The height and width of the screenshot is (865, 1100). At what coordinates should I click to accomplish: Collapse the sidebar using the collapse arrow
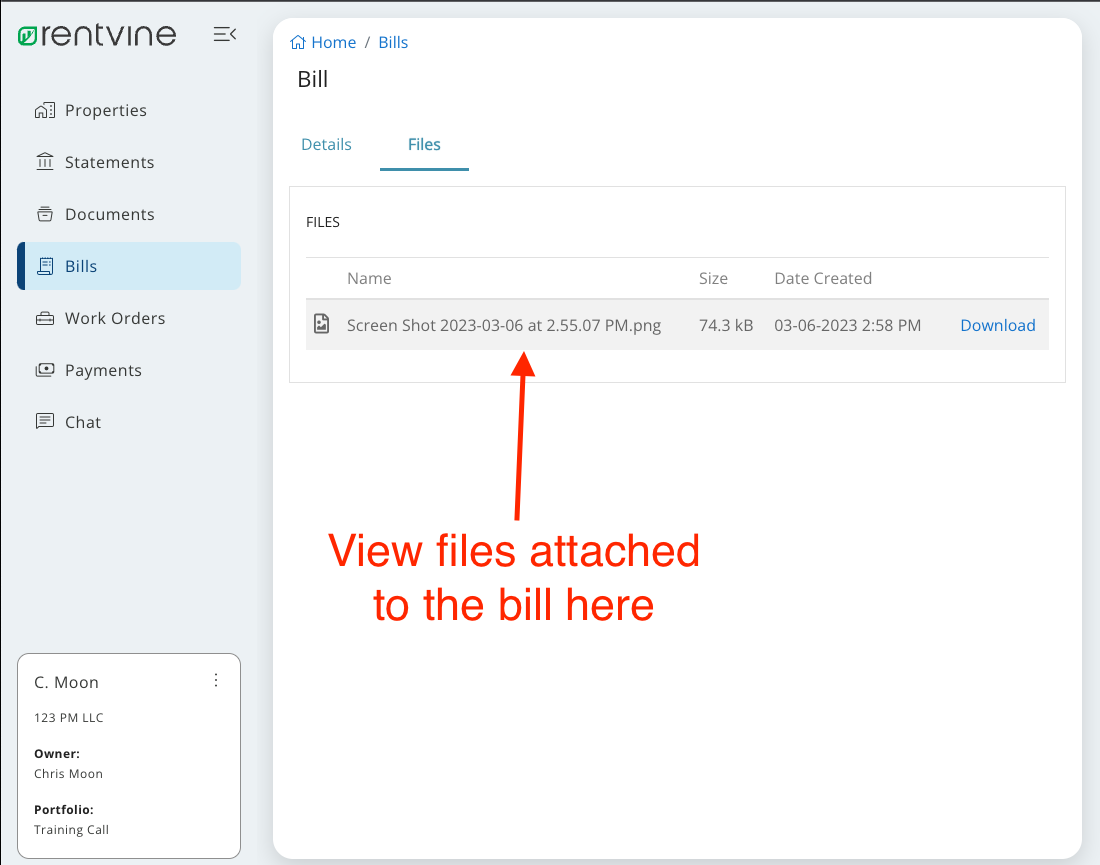click(x=224, y=33)
